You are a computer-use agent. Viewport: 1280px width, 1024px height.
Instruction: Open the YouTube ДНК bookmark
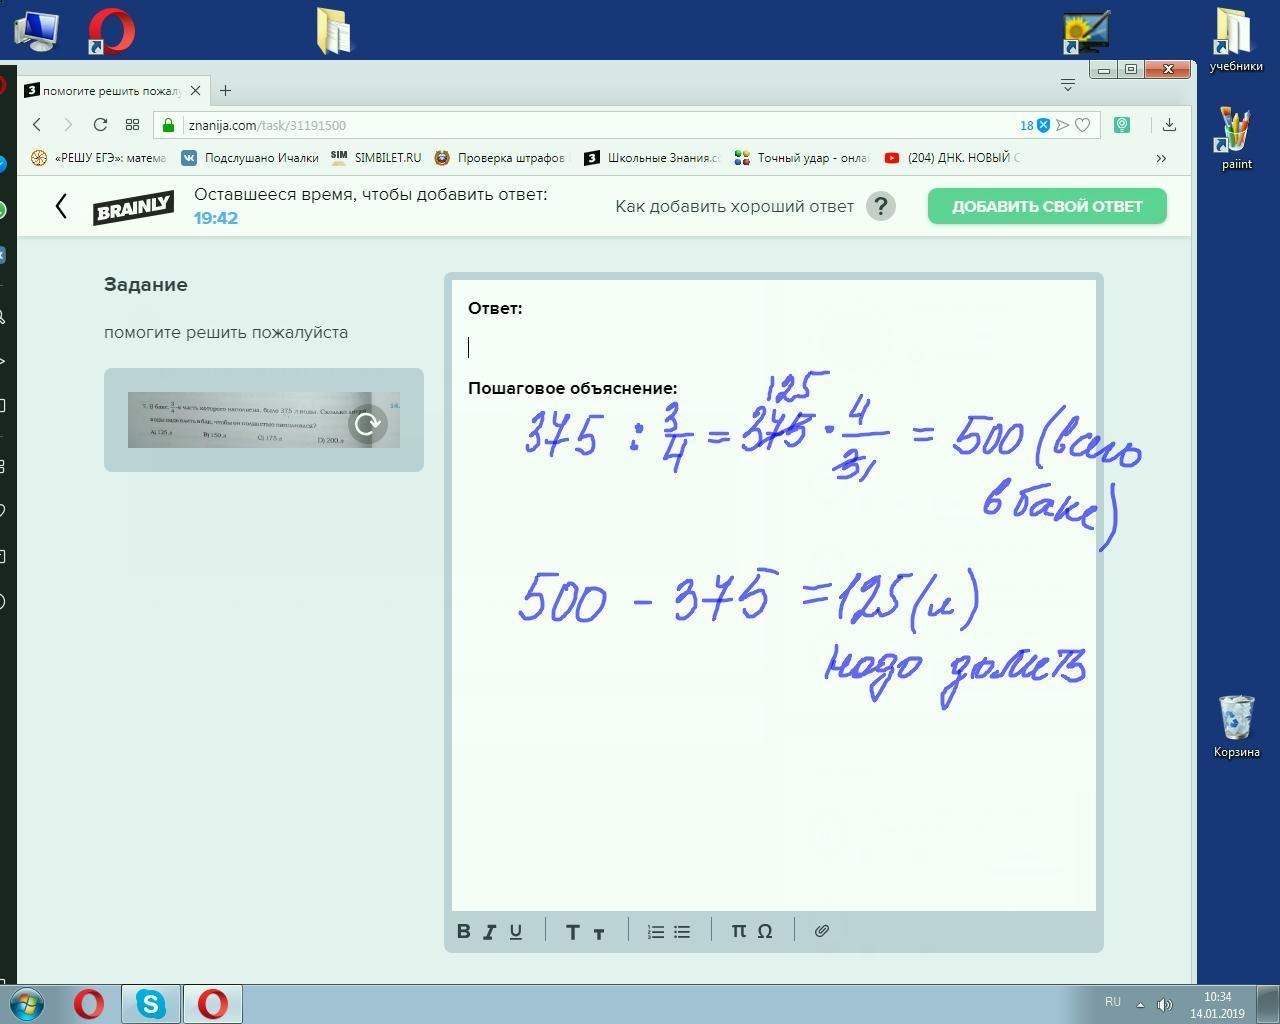[953, 158]
